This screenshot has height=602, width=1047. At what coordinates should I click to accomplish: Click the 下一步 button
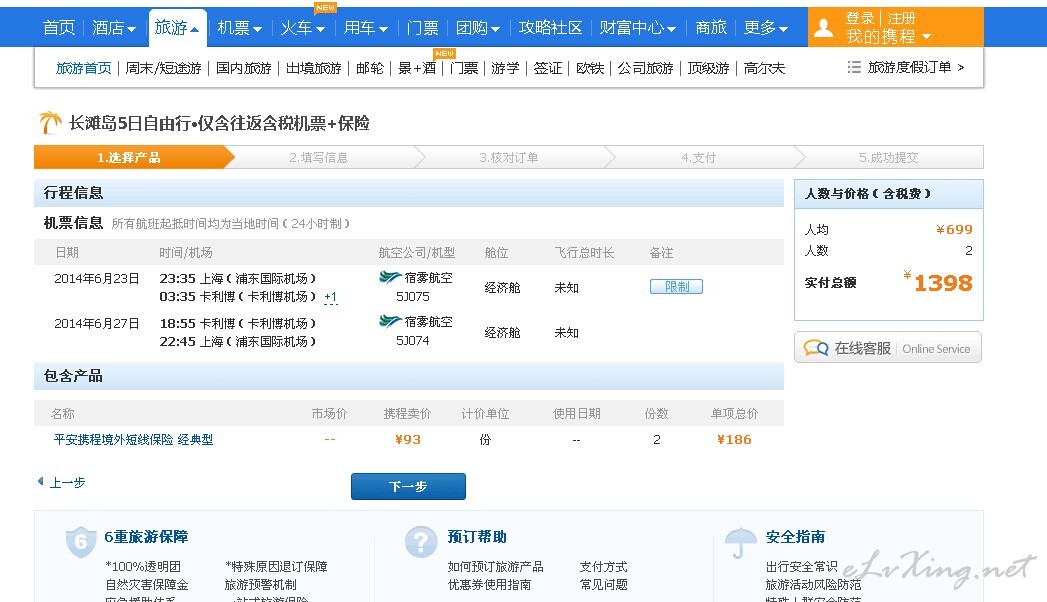[x=408, y=487]
